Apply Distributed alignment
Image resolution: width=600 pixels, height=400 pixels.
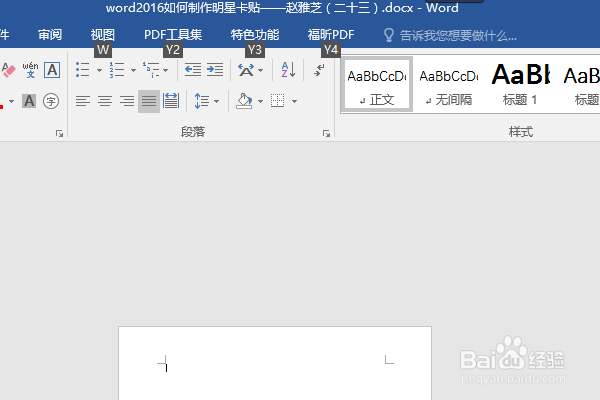[x=171, y=101]
